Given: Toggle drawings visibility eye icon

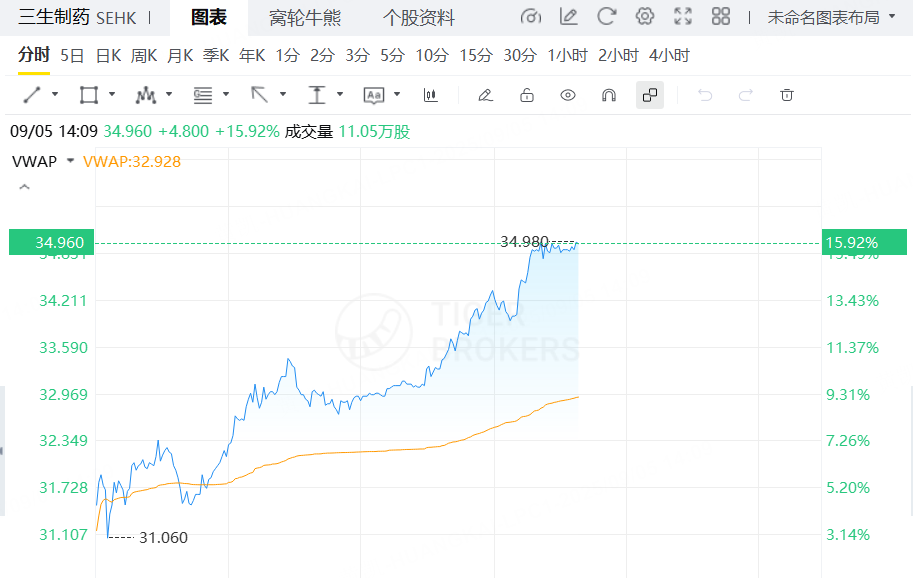Looking at the screenshot, I should (568, 95).
